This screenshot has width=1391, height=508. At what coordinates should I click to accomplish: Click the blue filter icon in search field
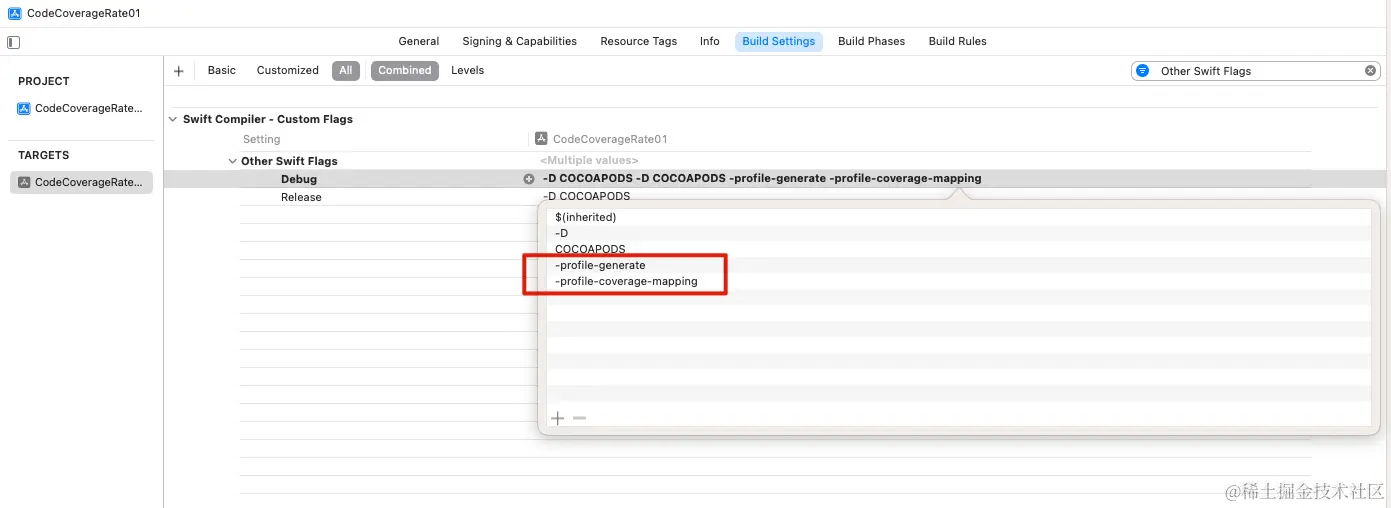(1143, 71)
